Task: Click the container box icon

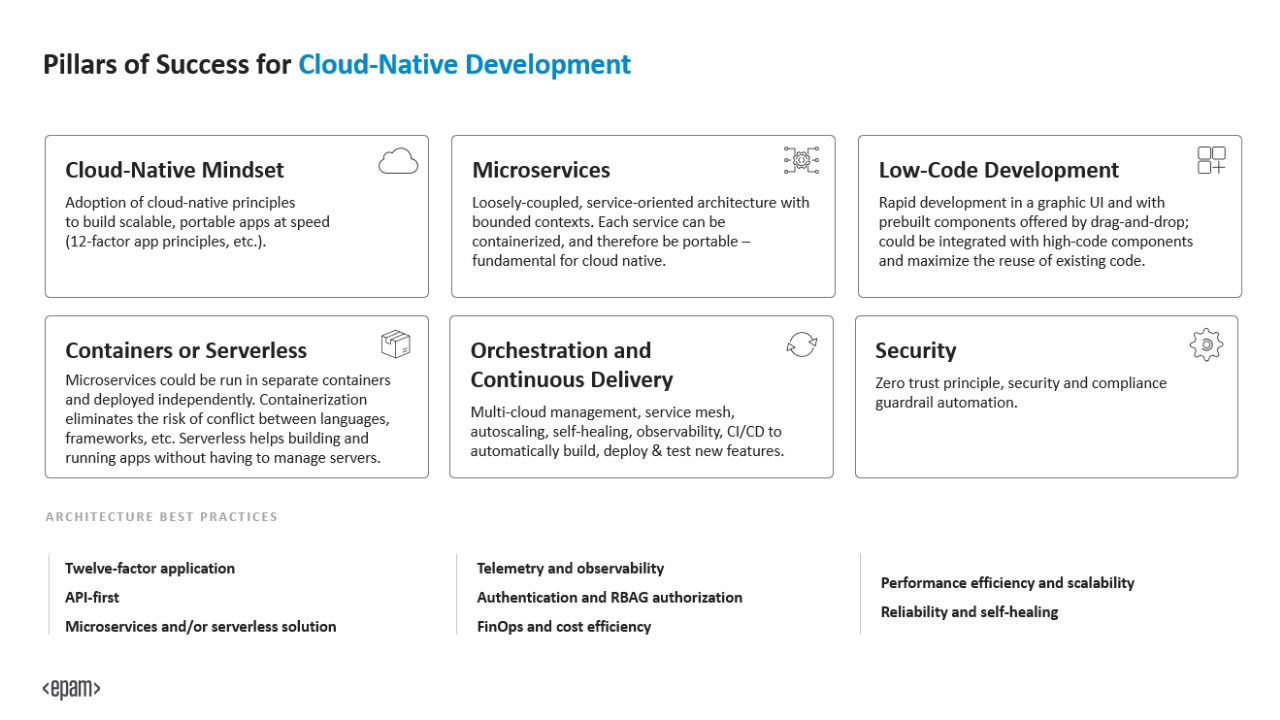Action: (396, 344)
